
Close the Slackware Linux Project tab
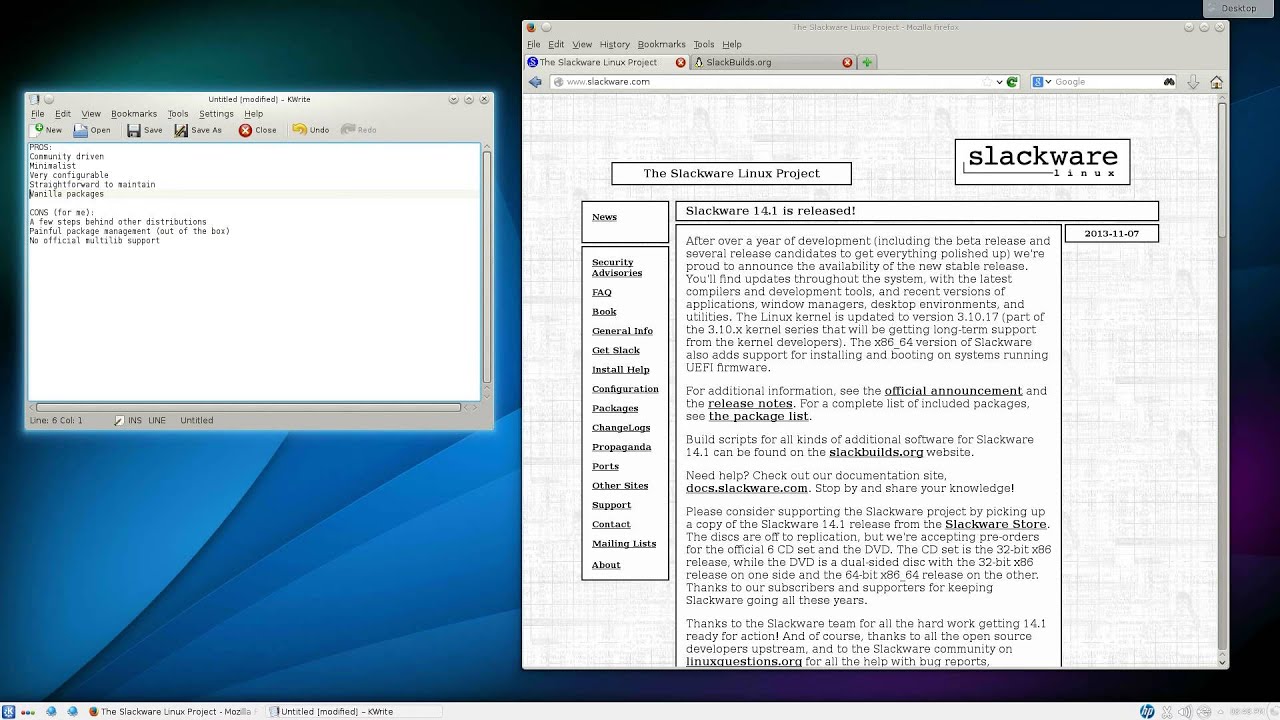(x=681, y=62)
